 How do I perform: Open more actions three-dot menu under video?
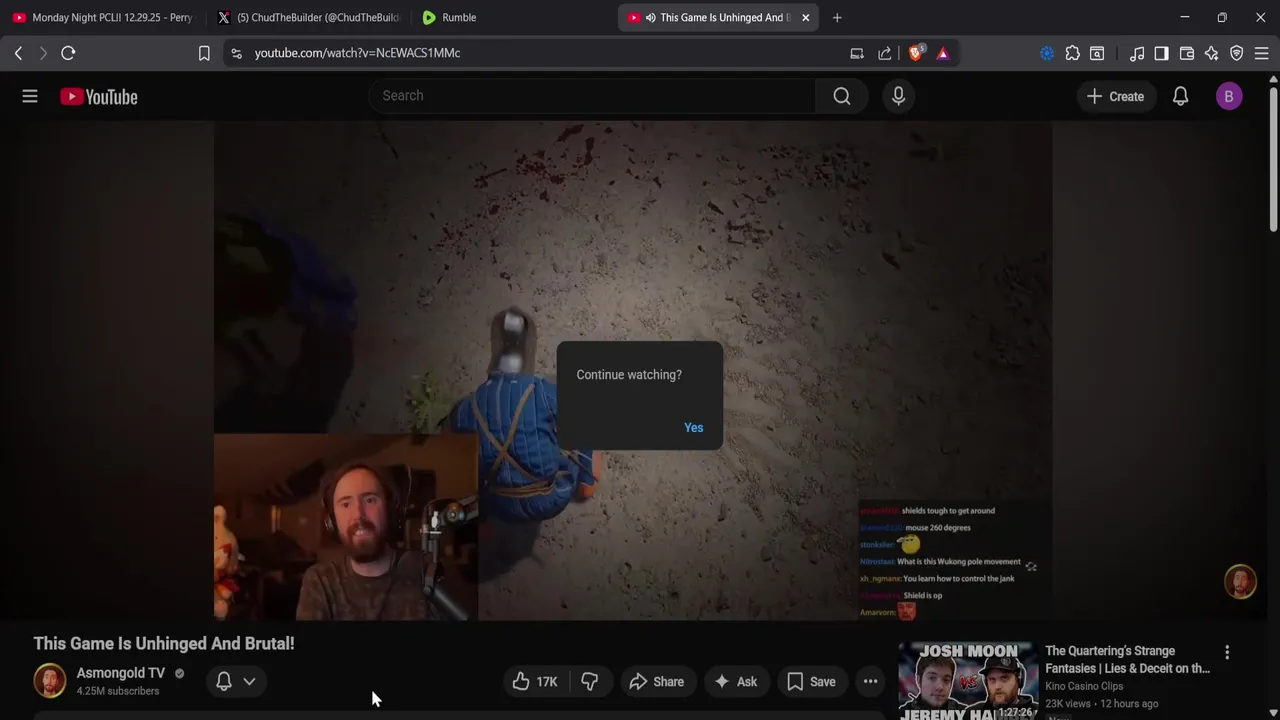[x=871, y=682]
